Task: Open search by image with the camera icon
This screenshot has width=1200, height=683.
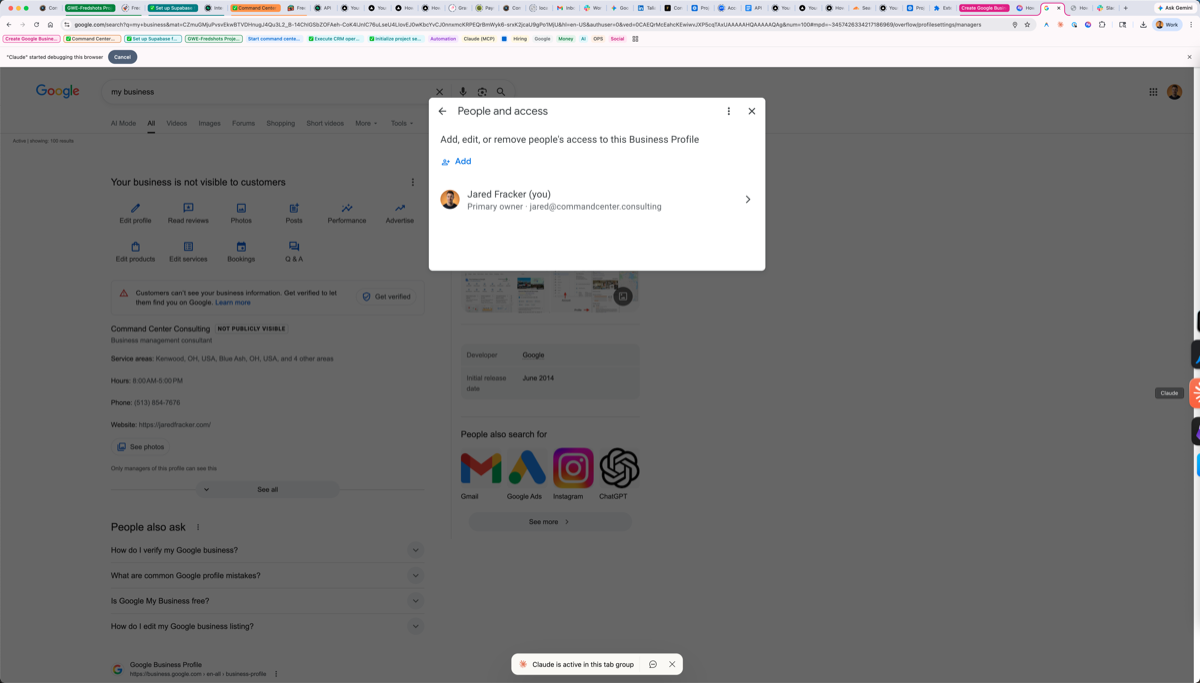Action: point(482,90)
